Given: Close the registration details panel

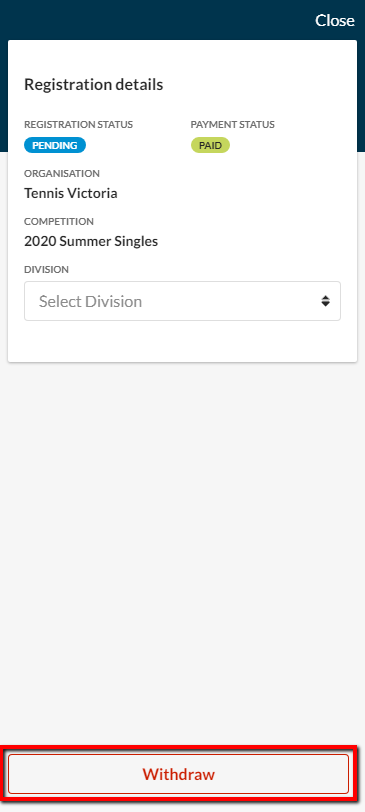Looking at the screenshot, I should (334, 20).
